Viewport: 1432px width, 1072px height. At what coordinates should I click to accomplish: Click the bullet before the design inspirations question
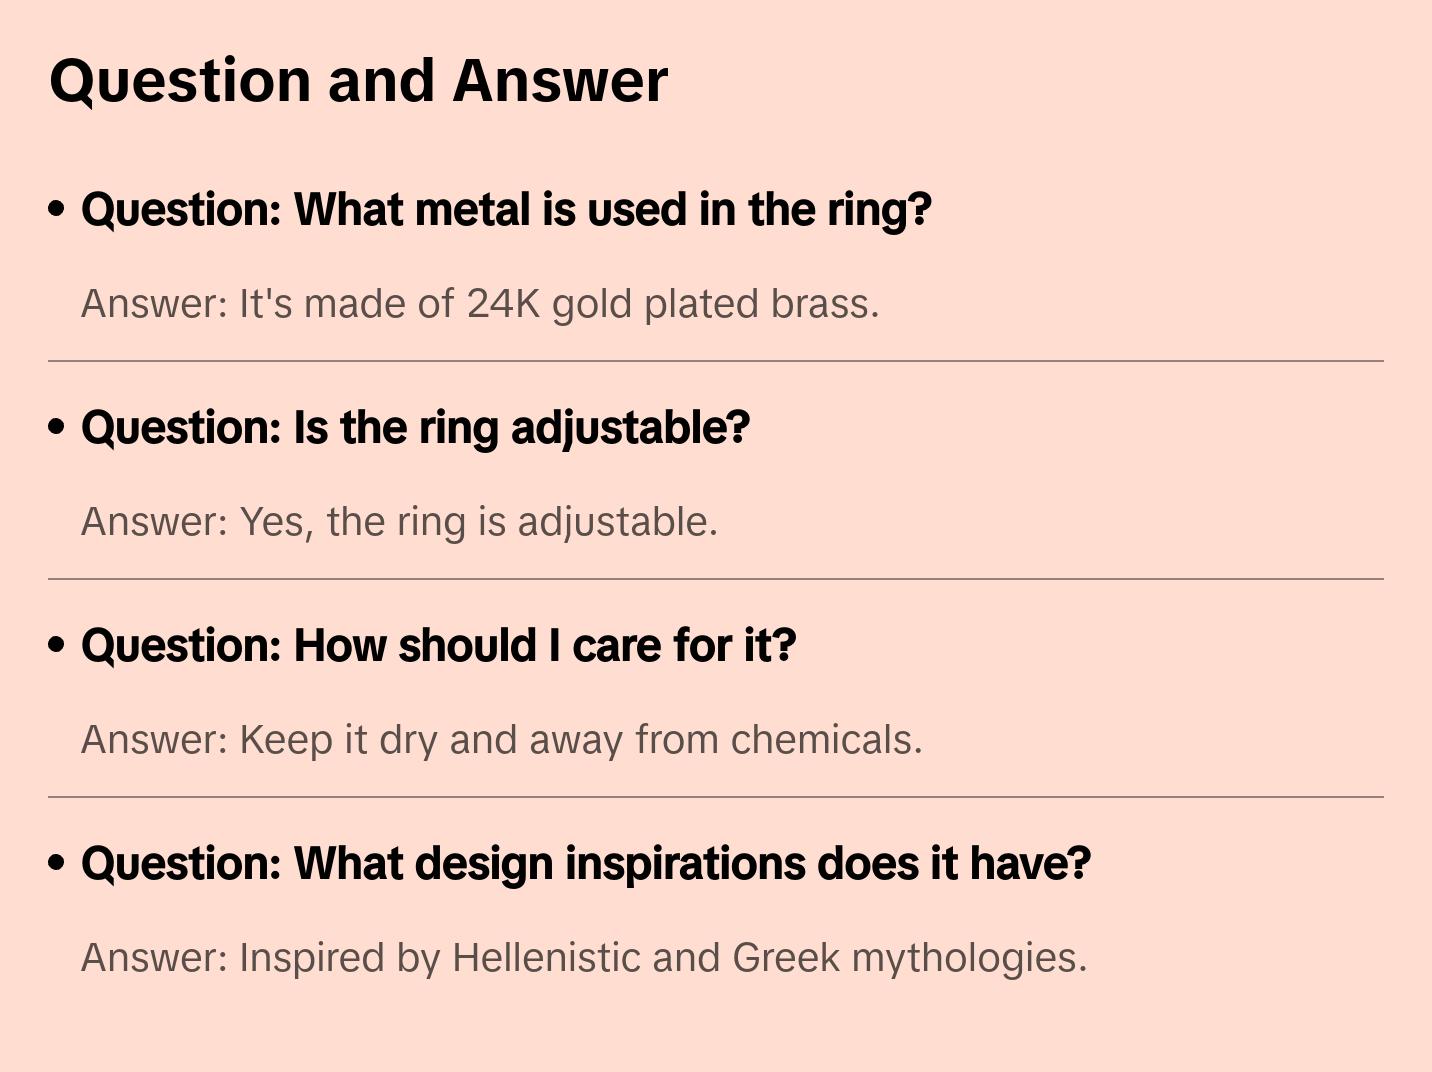(57, 863)
